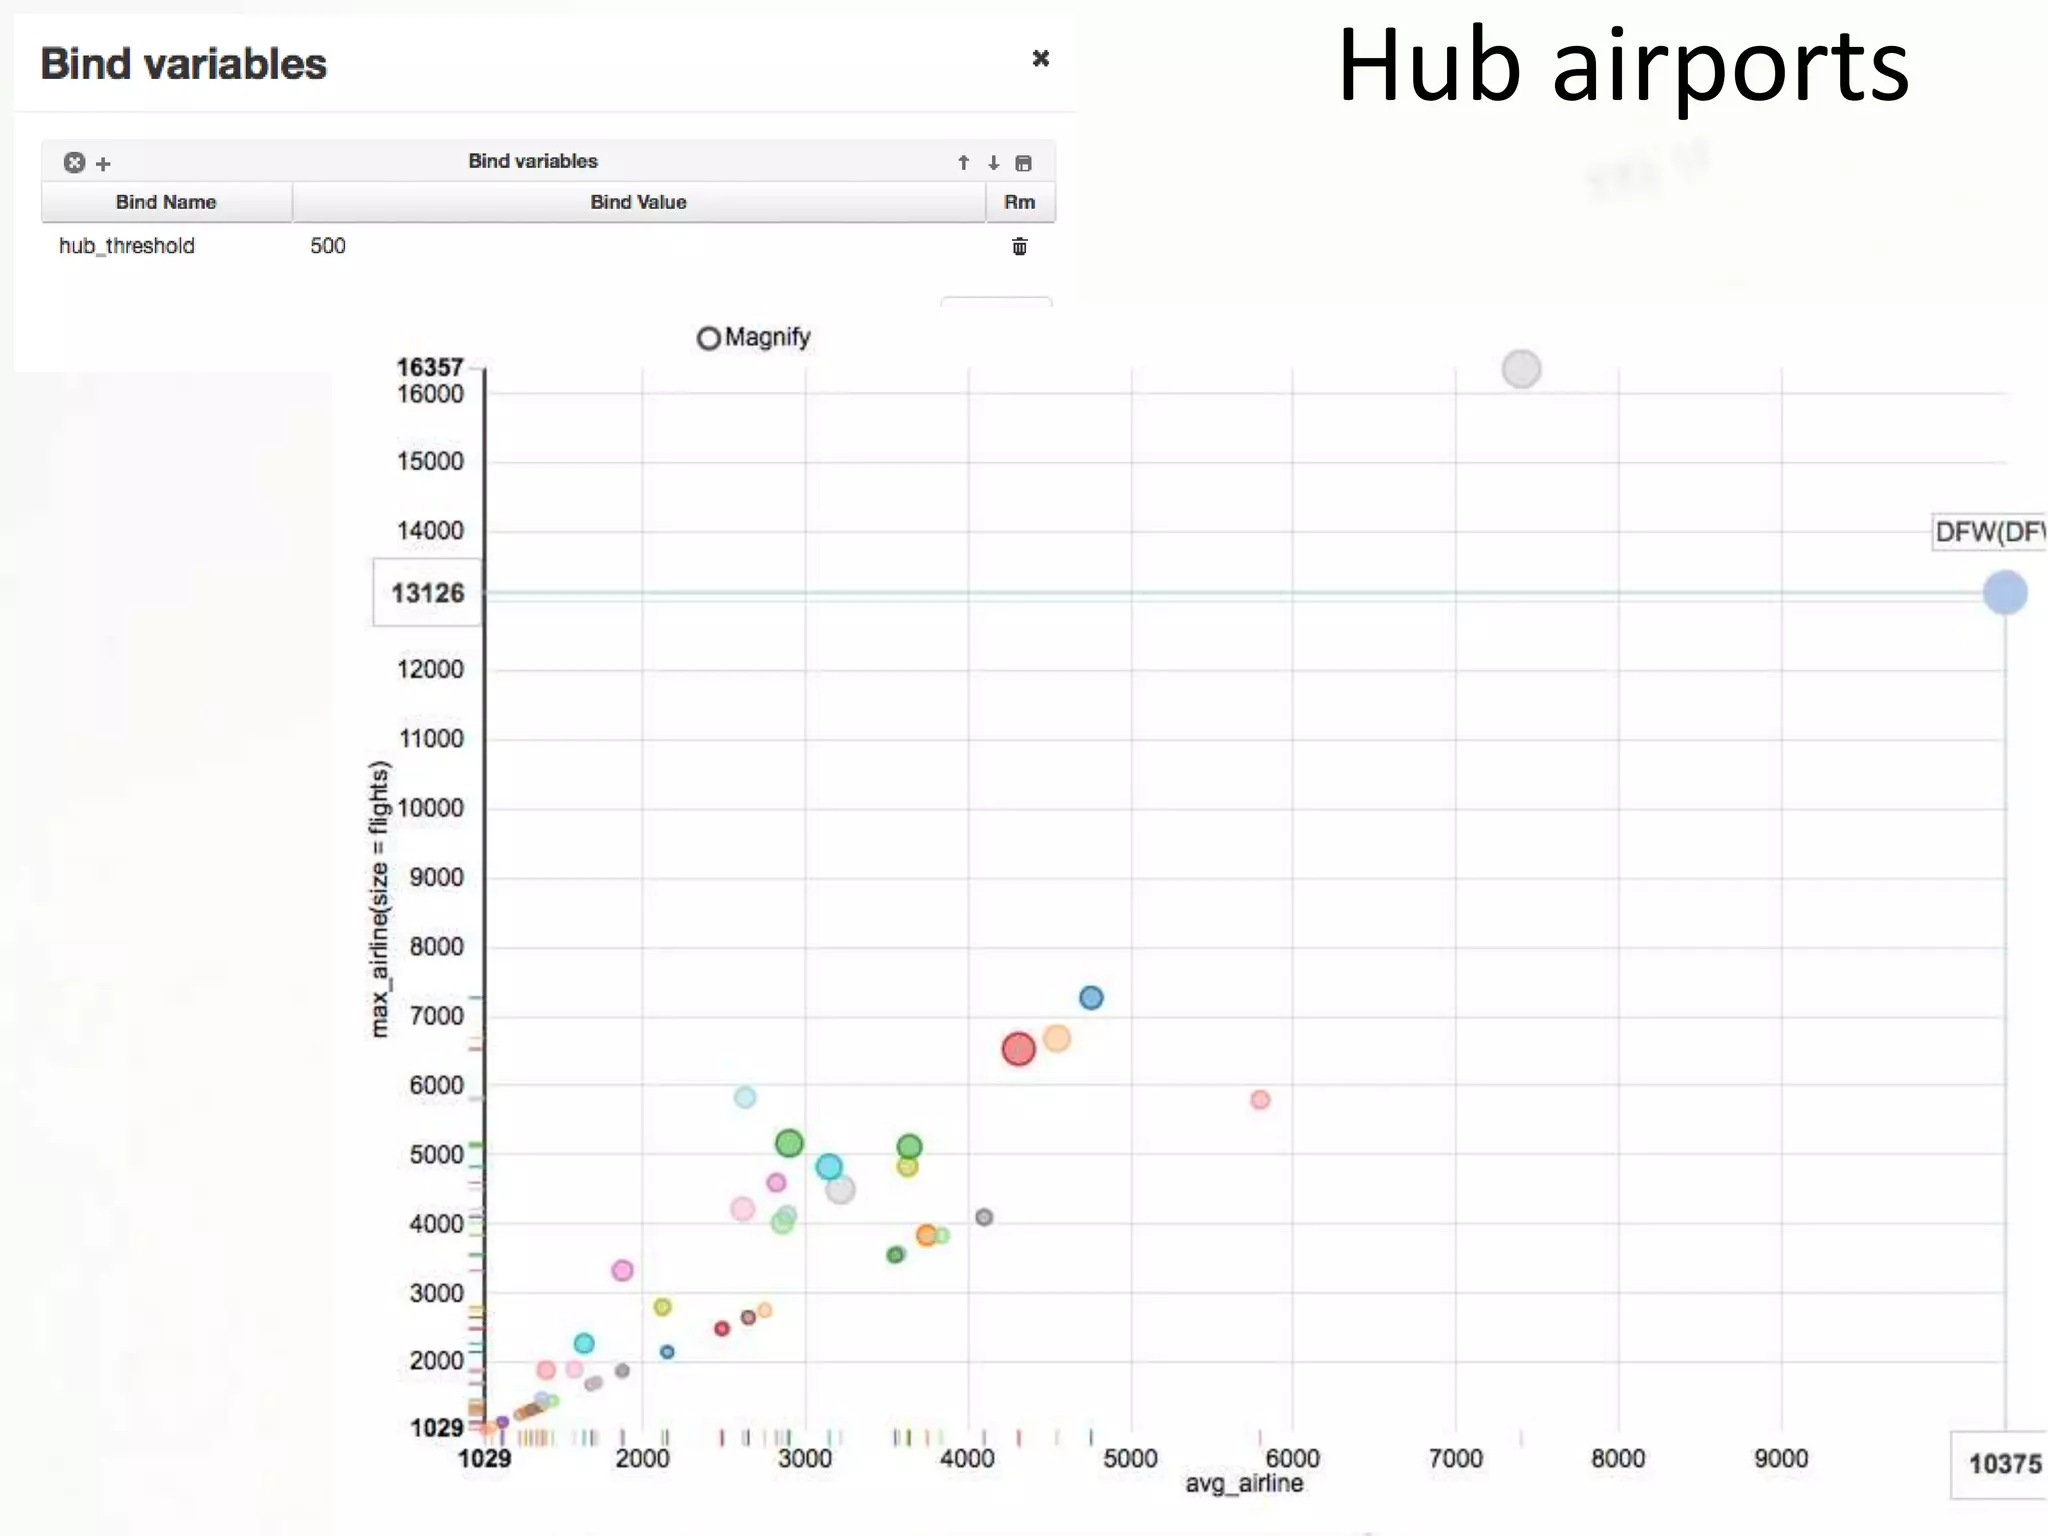The width and height of the screenshot is (2048, 1536).
Task: Click the cyan bubble near avg 3100
Action: tap(828, 1167)
